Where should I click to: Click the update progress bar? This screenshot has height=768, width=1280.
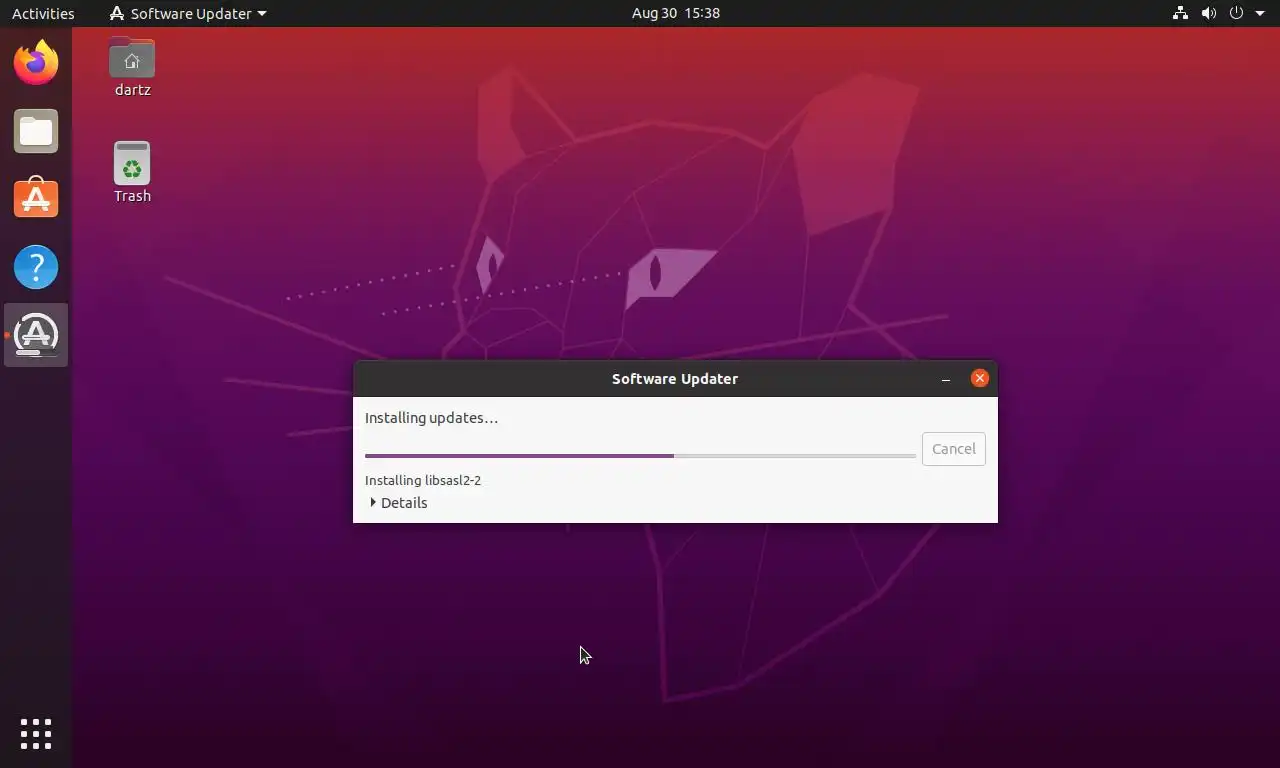(640, 456)
